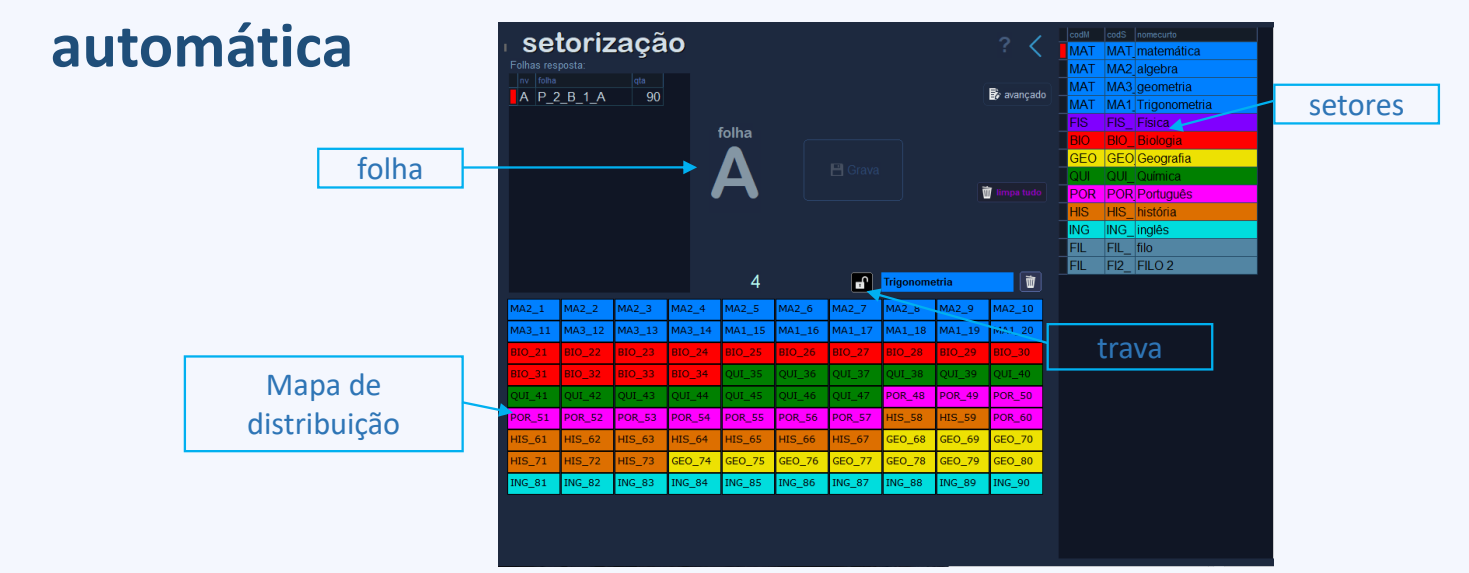Image resolution: width=1469 pixels, height=573 pixels.
Task: Select the cyan inglês sector row
Action: point(1158,230)
